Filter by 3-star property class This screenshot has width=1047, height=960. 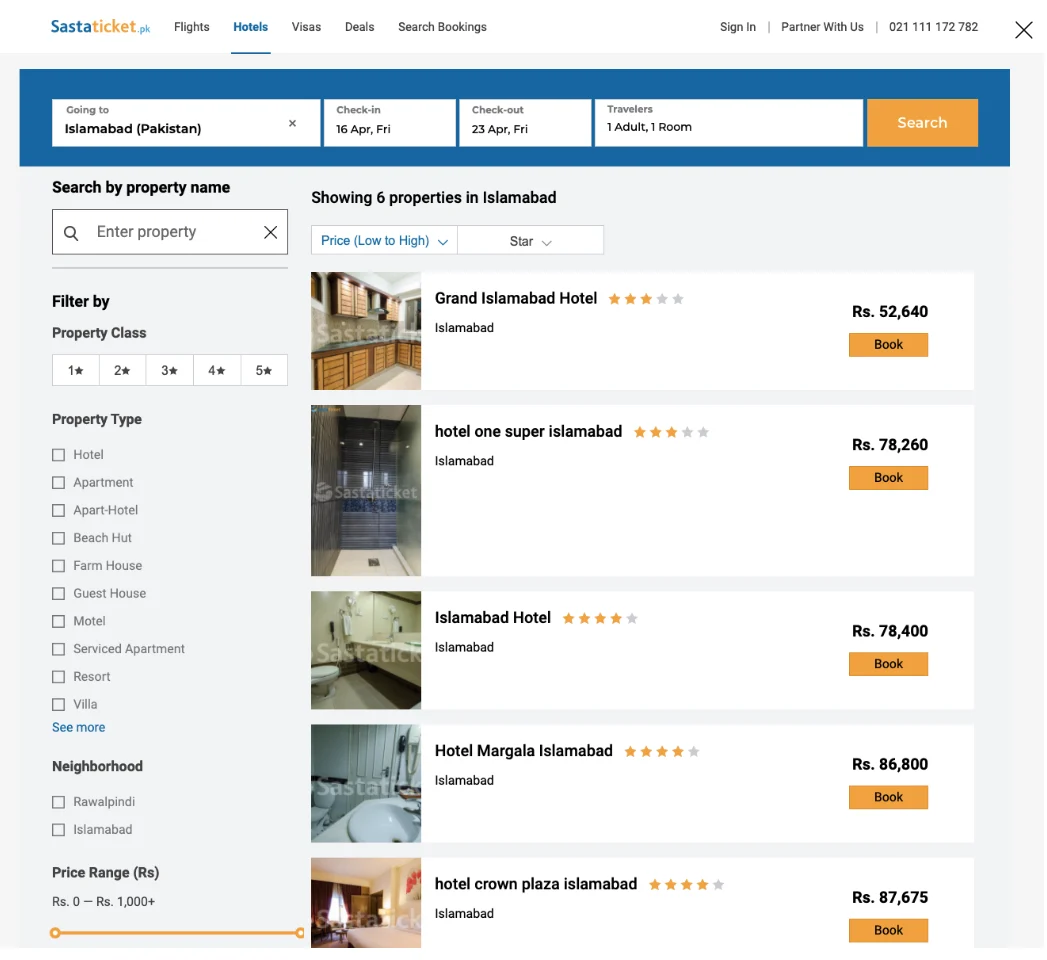point(170,371)
